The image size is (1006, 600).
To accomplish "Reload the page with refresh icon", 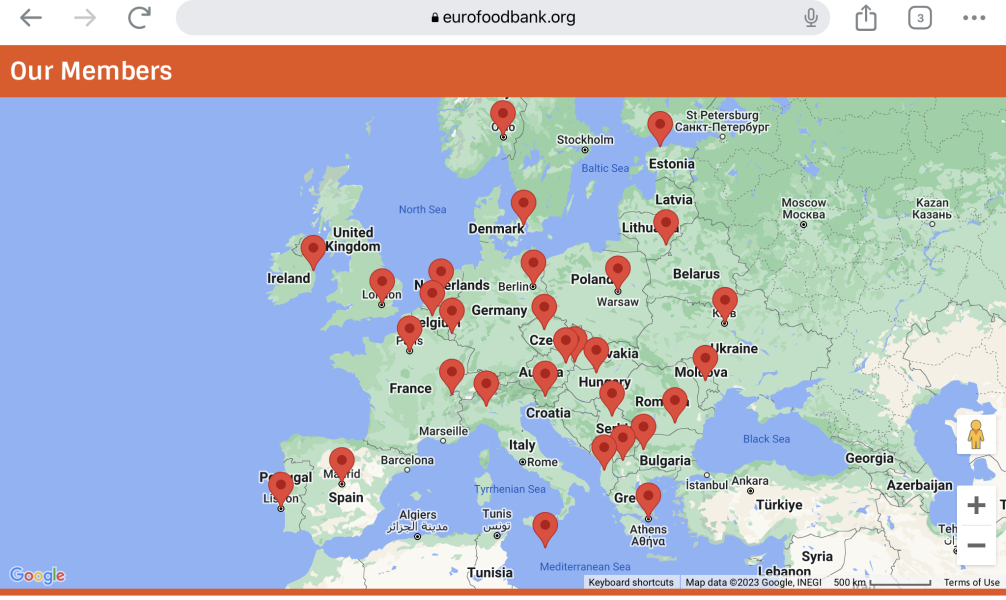I will click(139, 17).
